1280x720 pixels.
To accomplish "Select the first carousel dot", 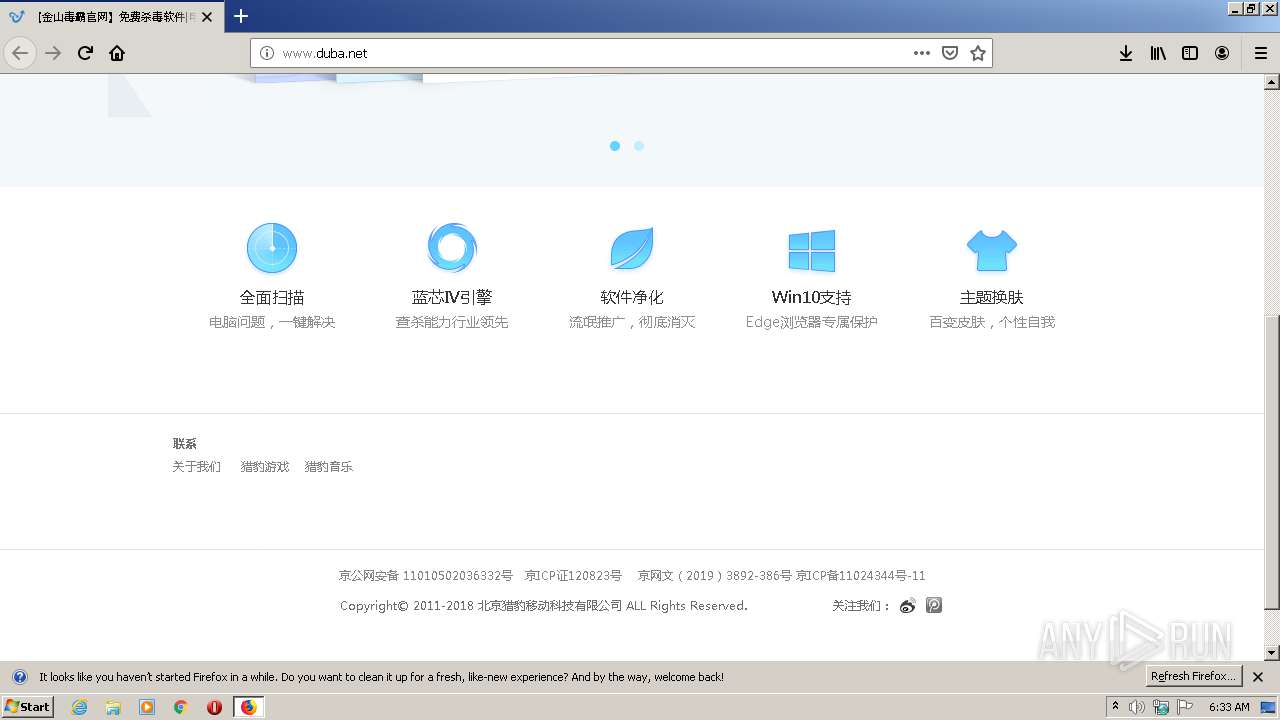I will [x=615, y=146].
